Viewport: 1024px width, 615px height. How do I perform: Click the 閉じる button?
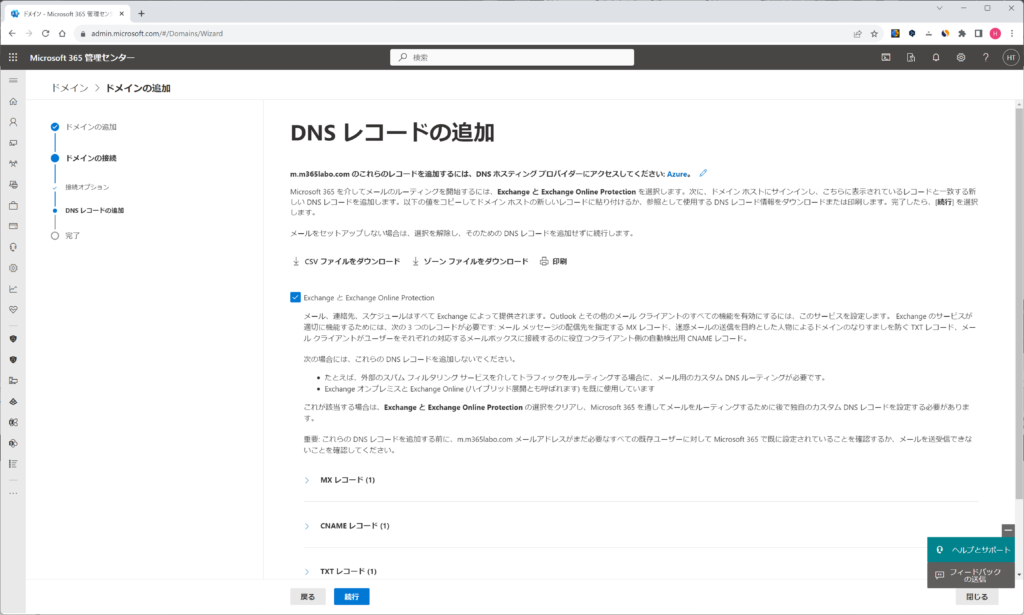point(977,597)
